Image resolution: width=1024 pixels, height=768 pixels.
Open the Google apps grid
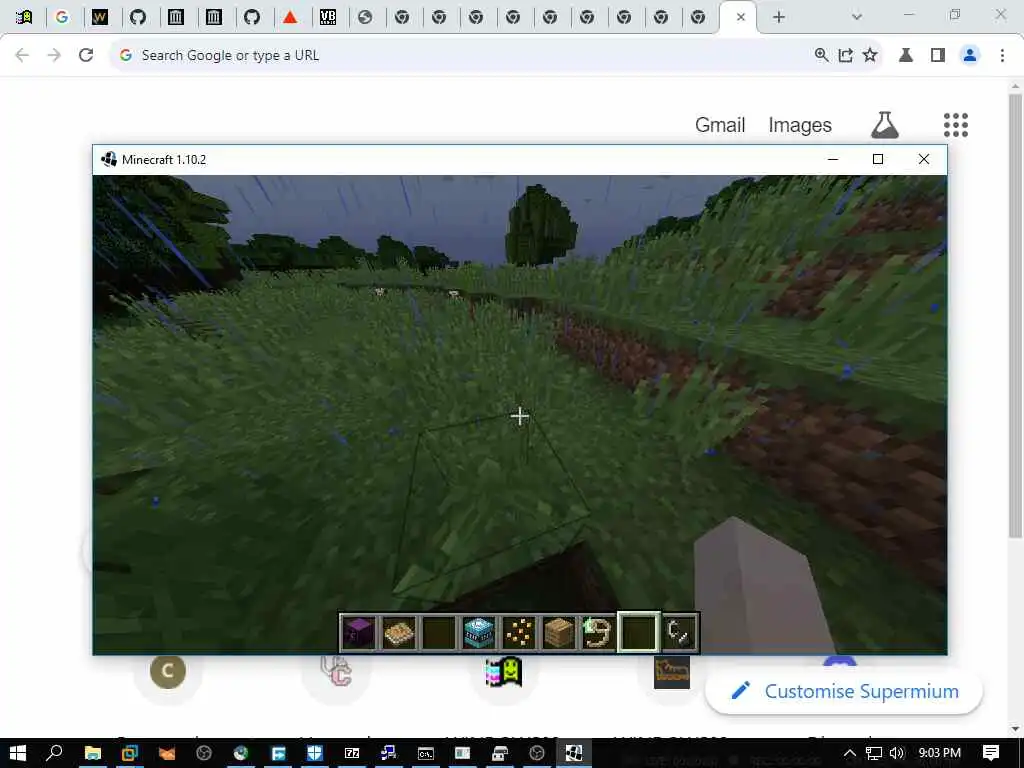point(955,125)
